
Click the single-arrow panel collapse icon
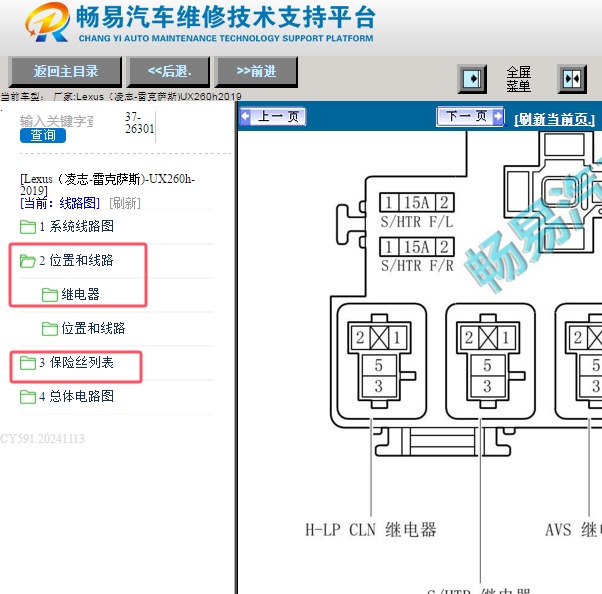coord(472,79)
